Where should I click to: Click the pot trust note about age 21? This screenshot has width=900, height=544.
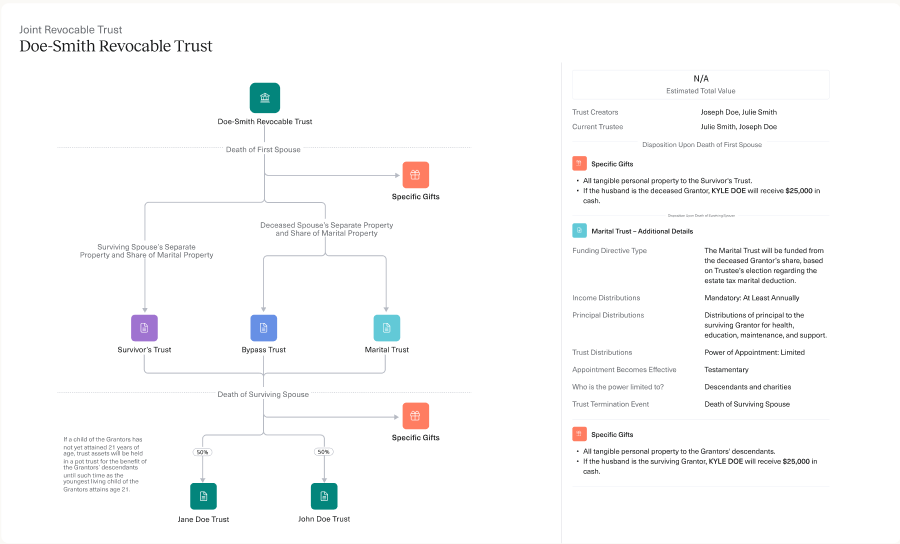[x=105, y=464]
